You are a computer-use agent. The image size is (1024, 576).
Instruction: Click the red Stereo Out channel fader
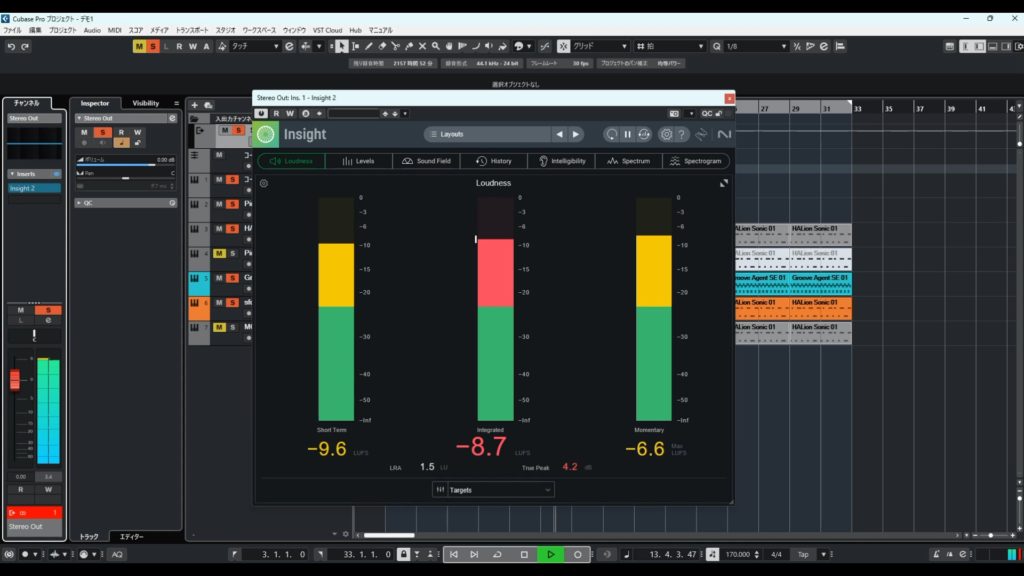point(15,379)
